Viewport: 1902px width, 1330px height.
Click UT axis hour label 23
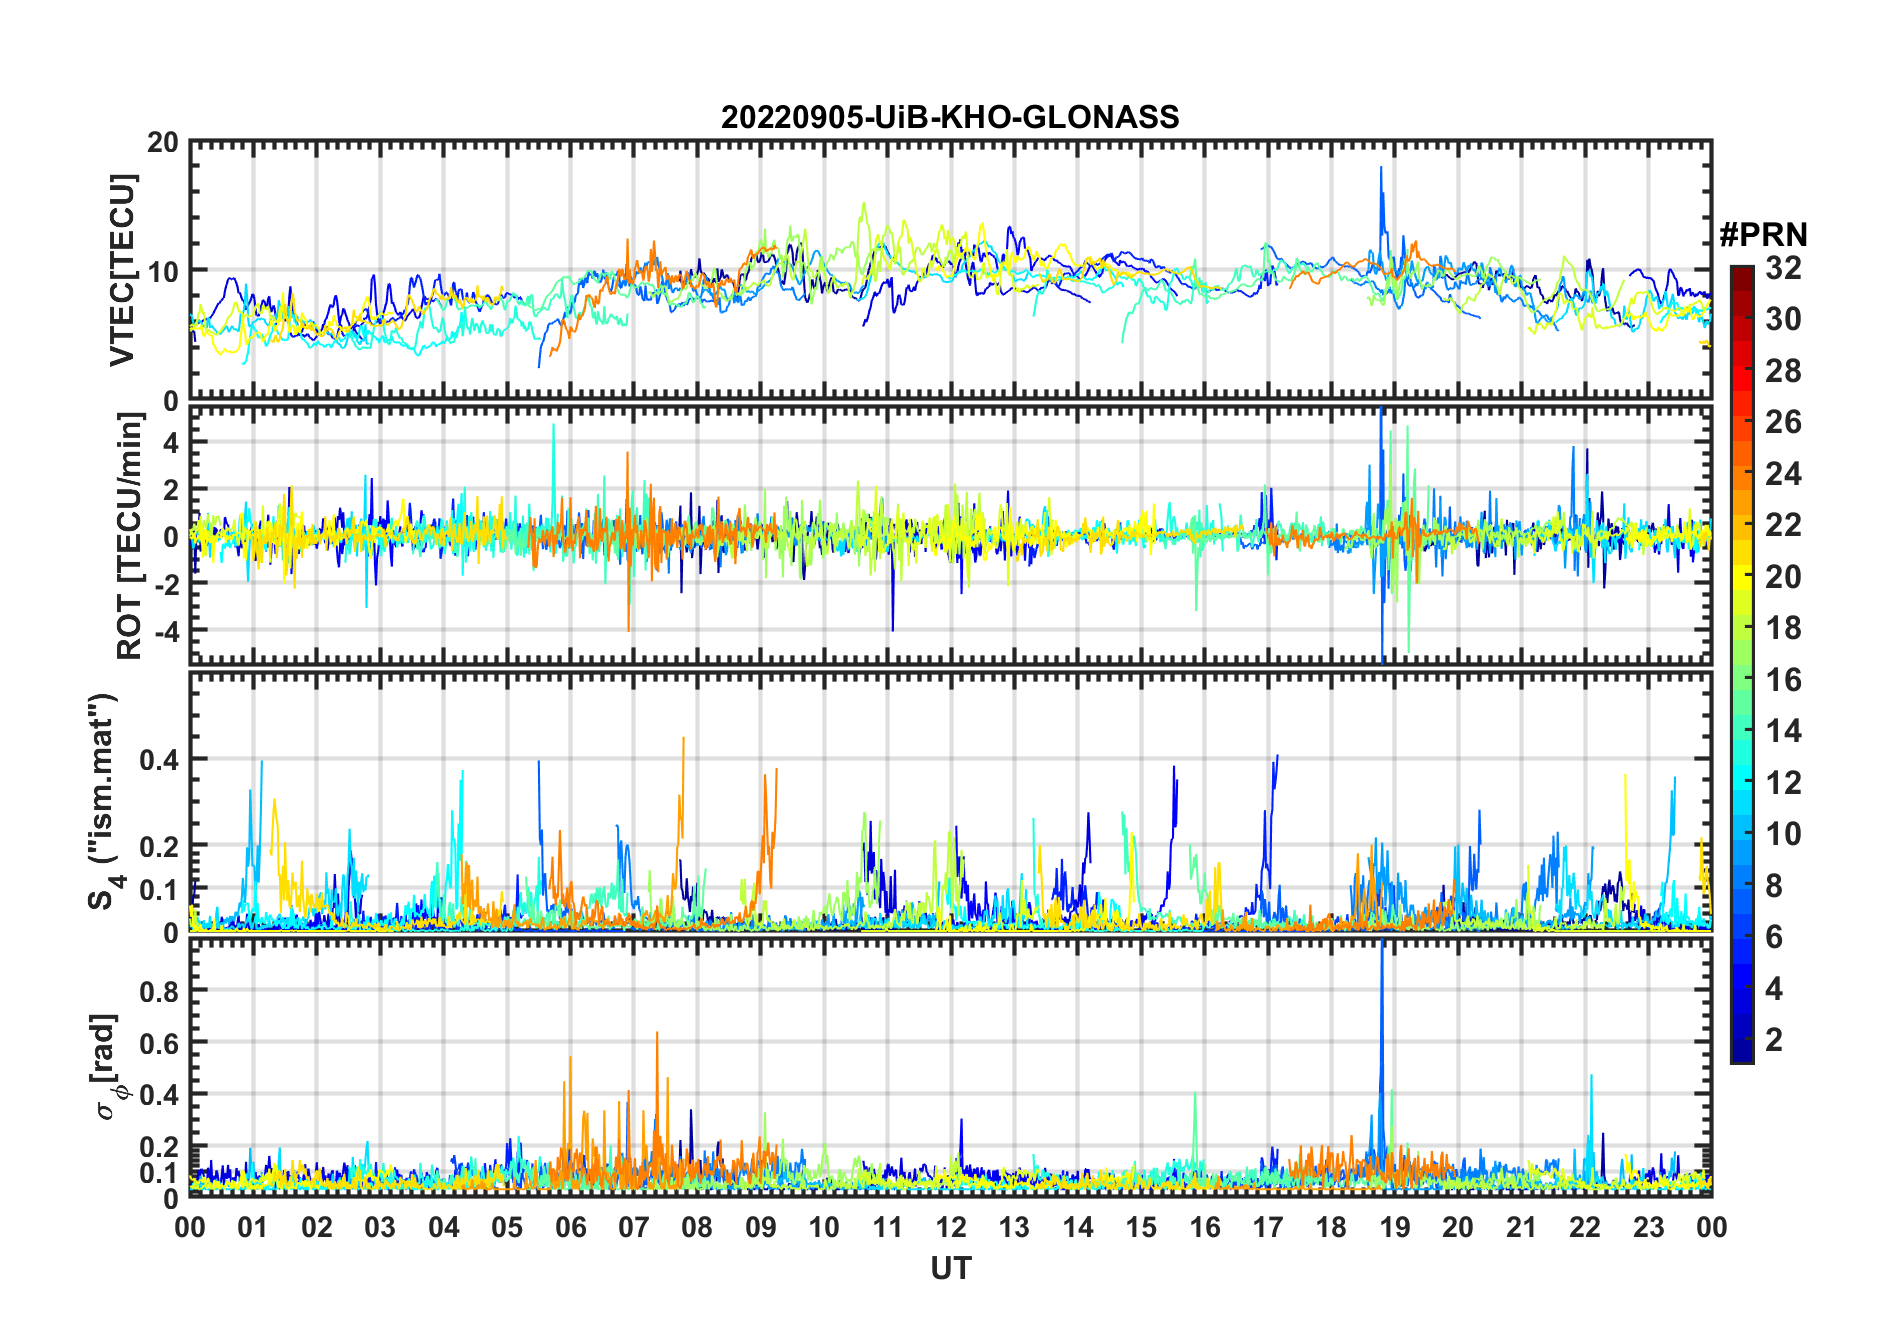click(1648, 1227)
